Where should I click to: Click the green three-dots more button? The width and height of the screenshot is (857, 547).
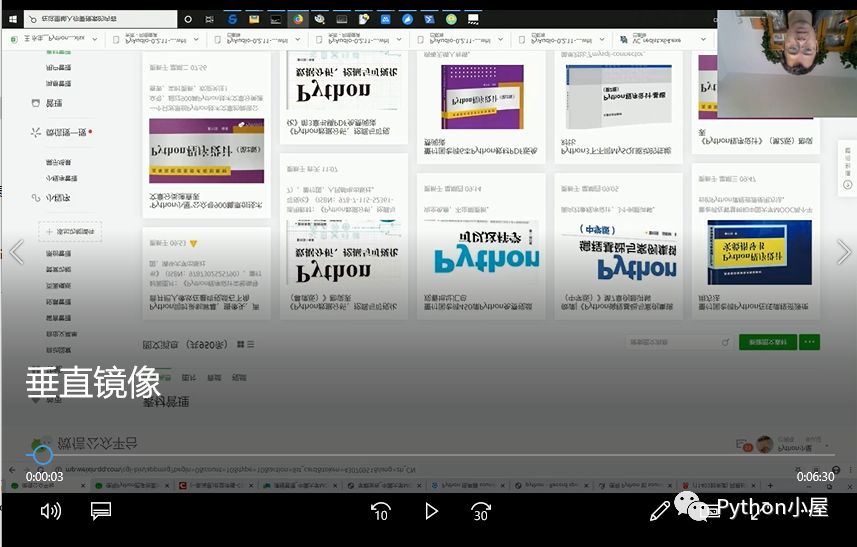click(x=809, y=342)
